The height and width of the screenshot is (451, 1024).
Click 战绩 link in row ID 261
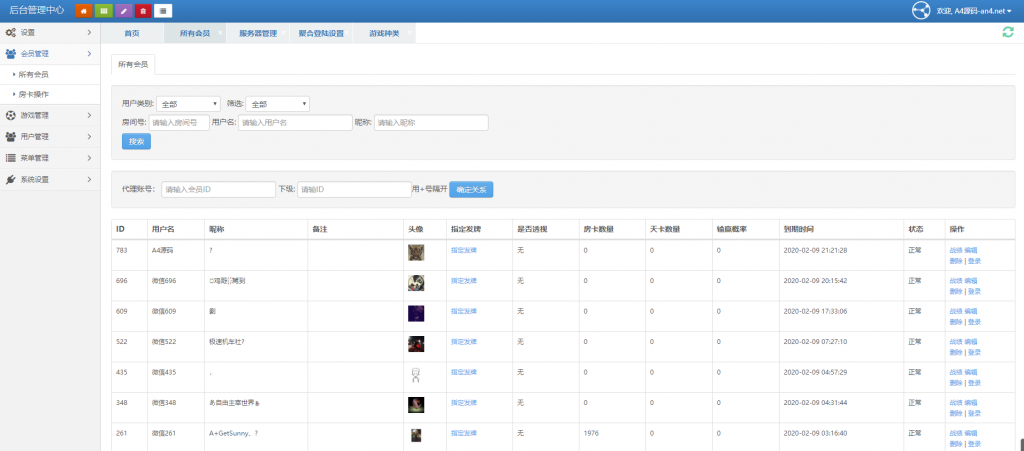[x=955, y=433]
